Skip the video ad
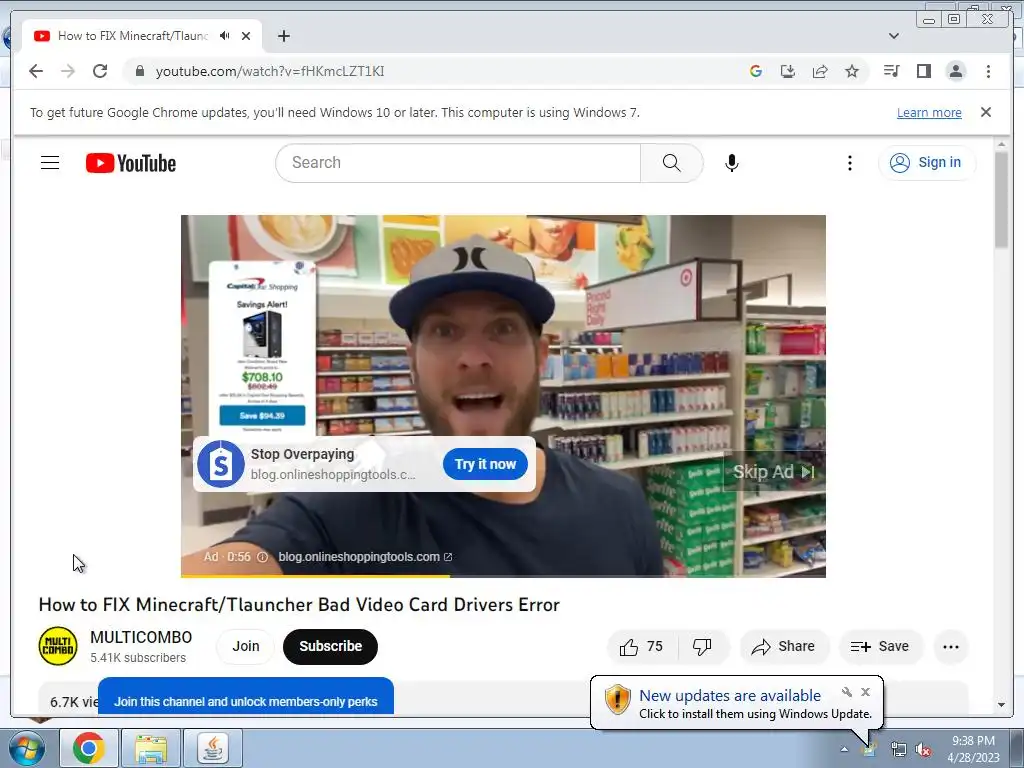Screen dimensions: 1024x768 (x=774, y=472)
